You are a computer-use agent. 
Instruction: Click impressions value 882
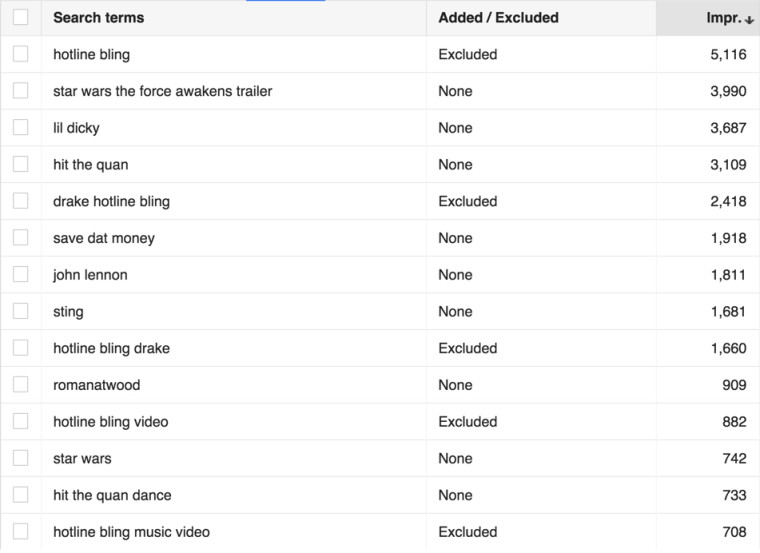(734, 422)
